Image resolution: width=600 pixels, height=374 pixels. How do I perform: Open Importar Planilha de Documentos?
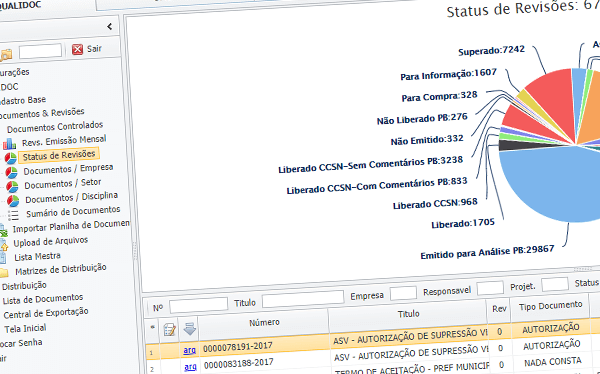pos(71,226)
